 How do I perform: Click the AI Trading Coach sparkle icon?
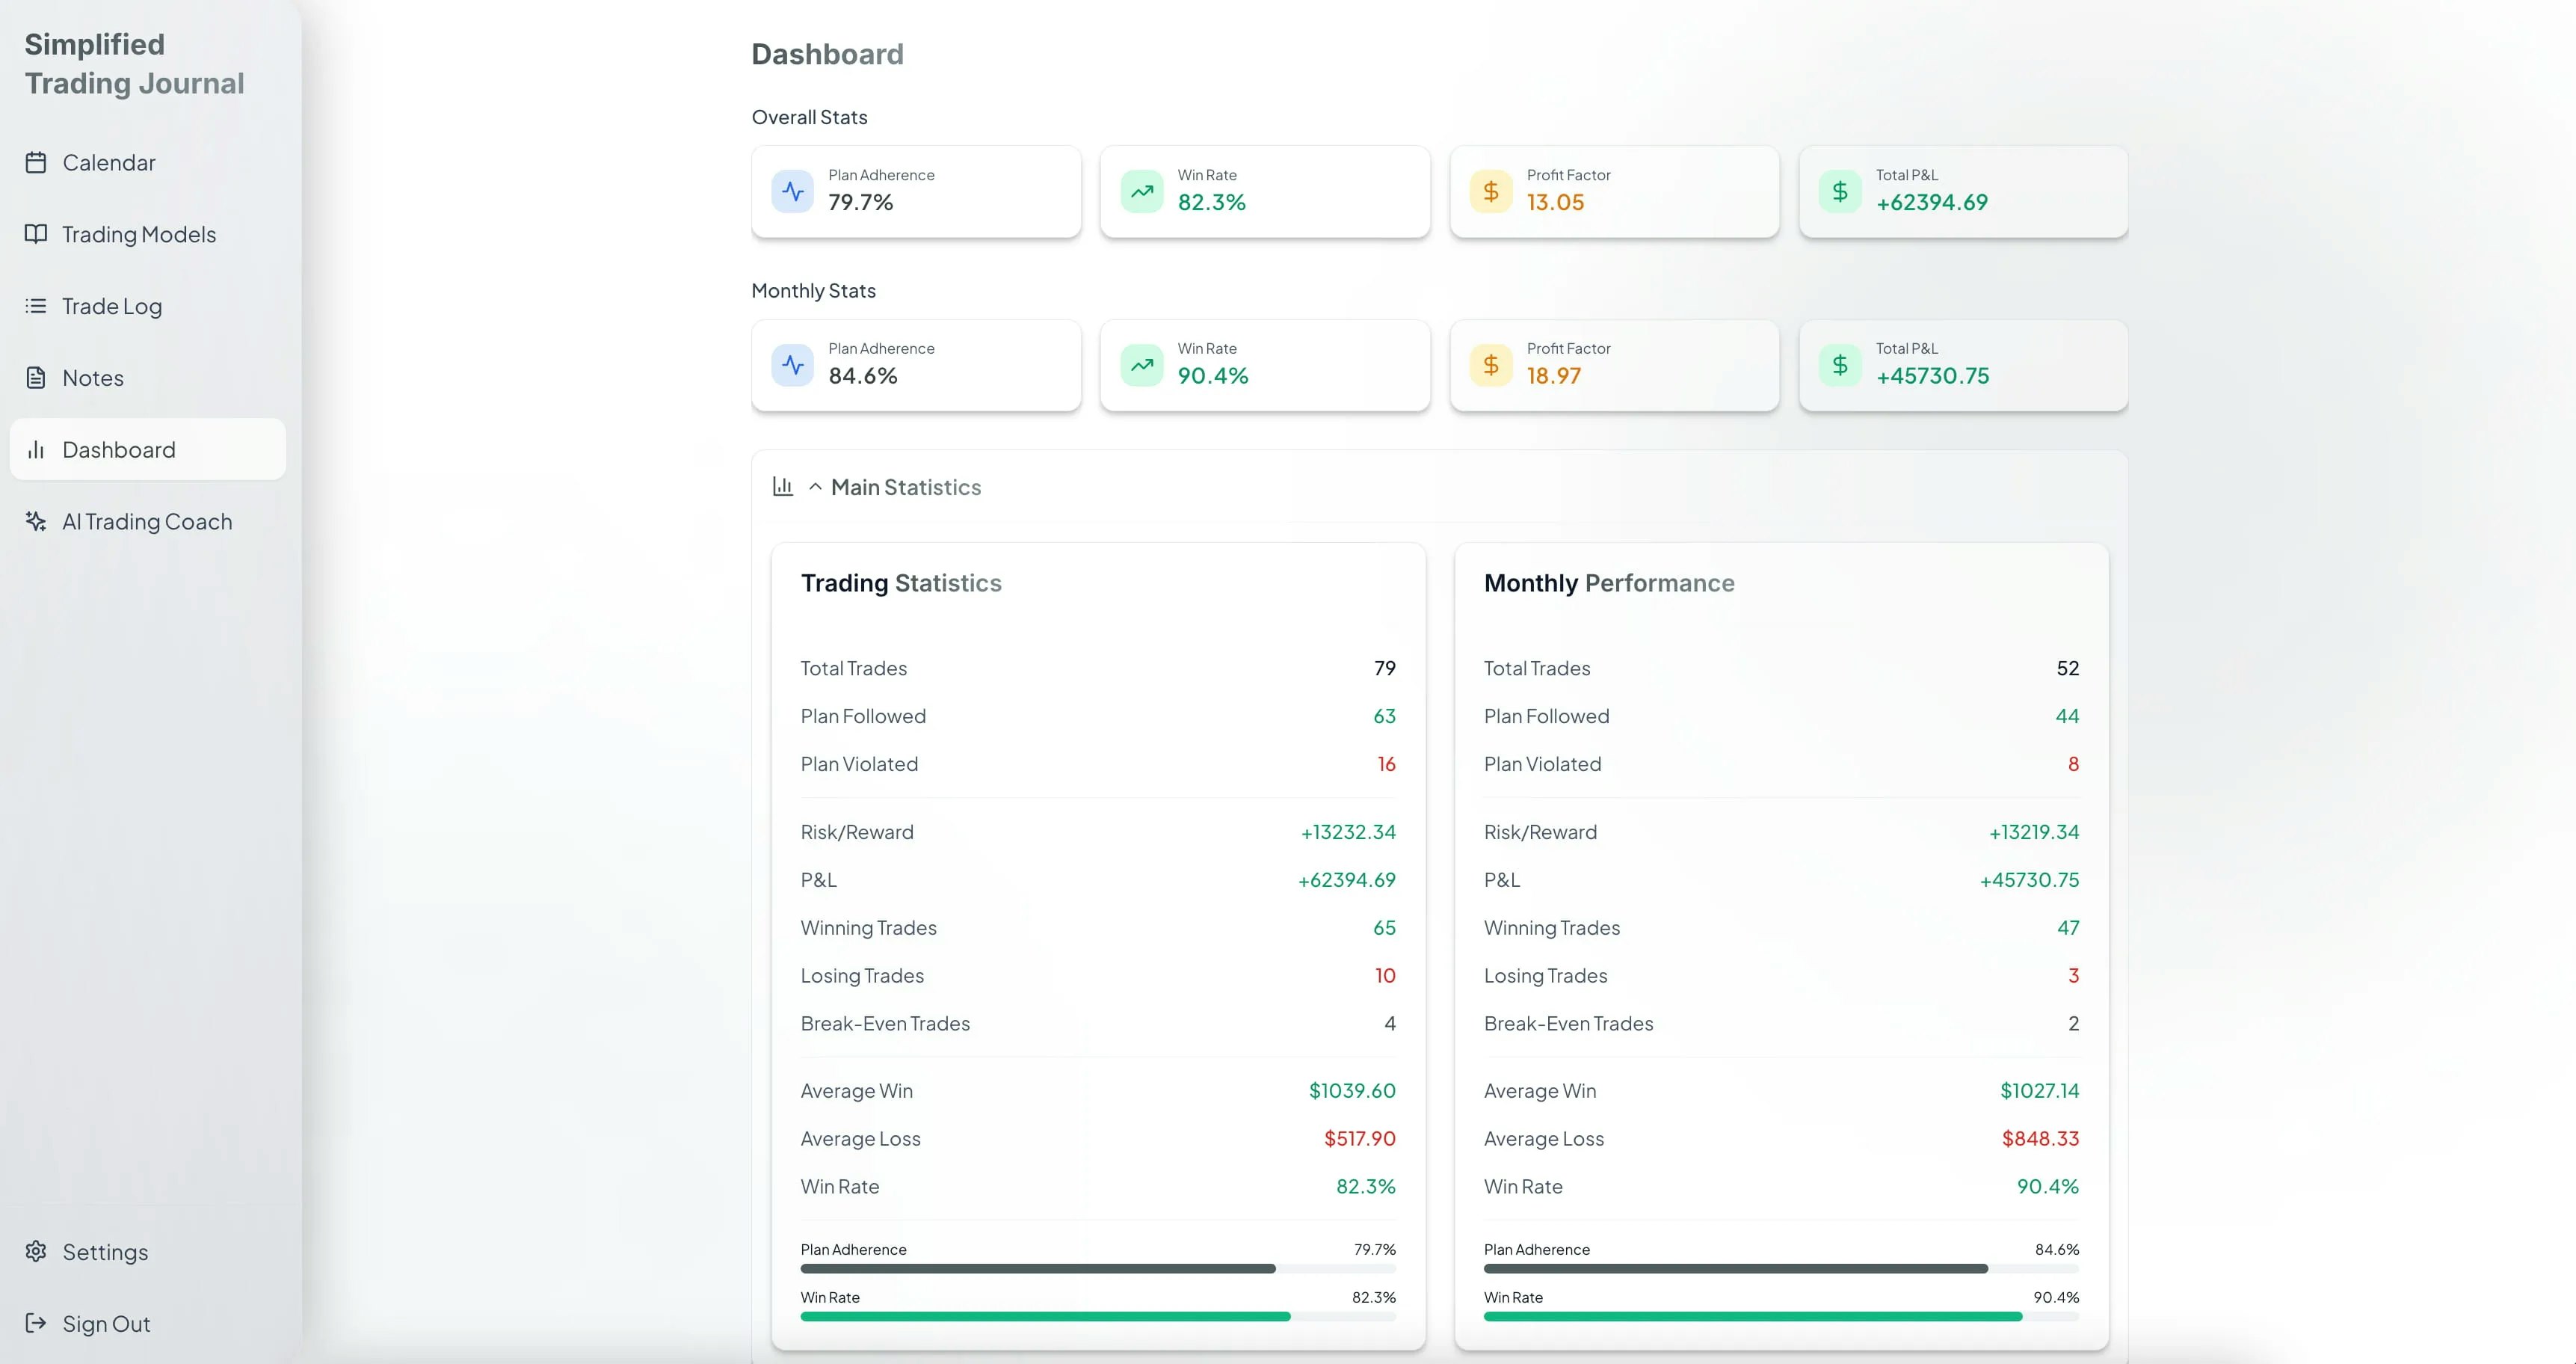pyautogui.click(x=36, y=521)
